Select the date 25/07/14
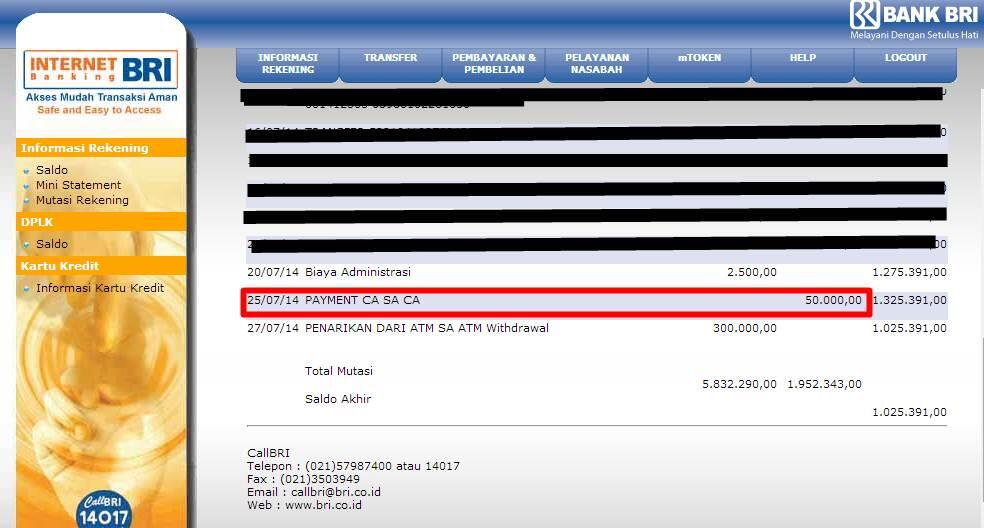This screenshot has width=984, height=528. tap(273, 300)
